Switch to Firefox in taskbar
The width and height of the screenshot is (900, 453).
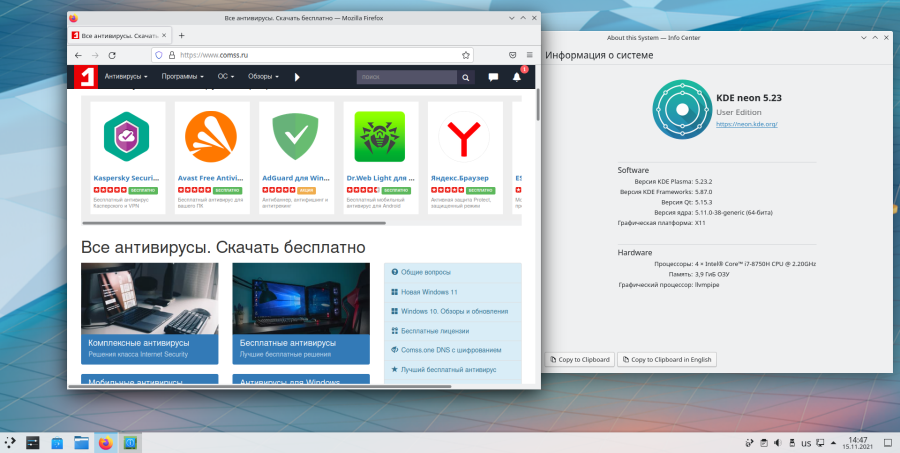coord(106,443)
